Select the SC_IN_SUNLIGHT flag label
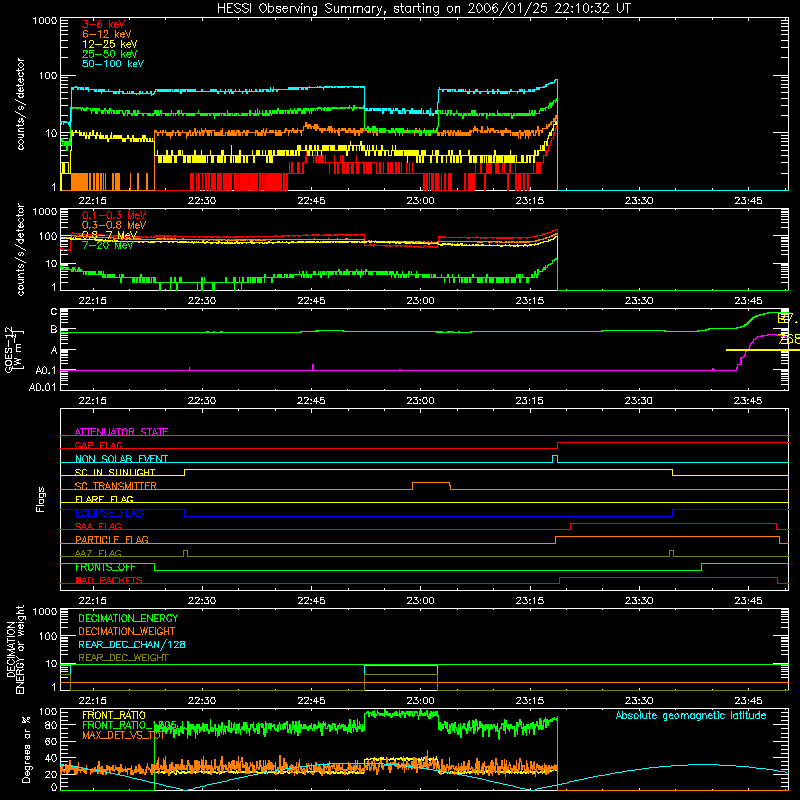Viewport: 800px width, 800px height. coord(115,472)
